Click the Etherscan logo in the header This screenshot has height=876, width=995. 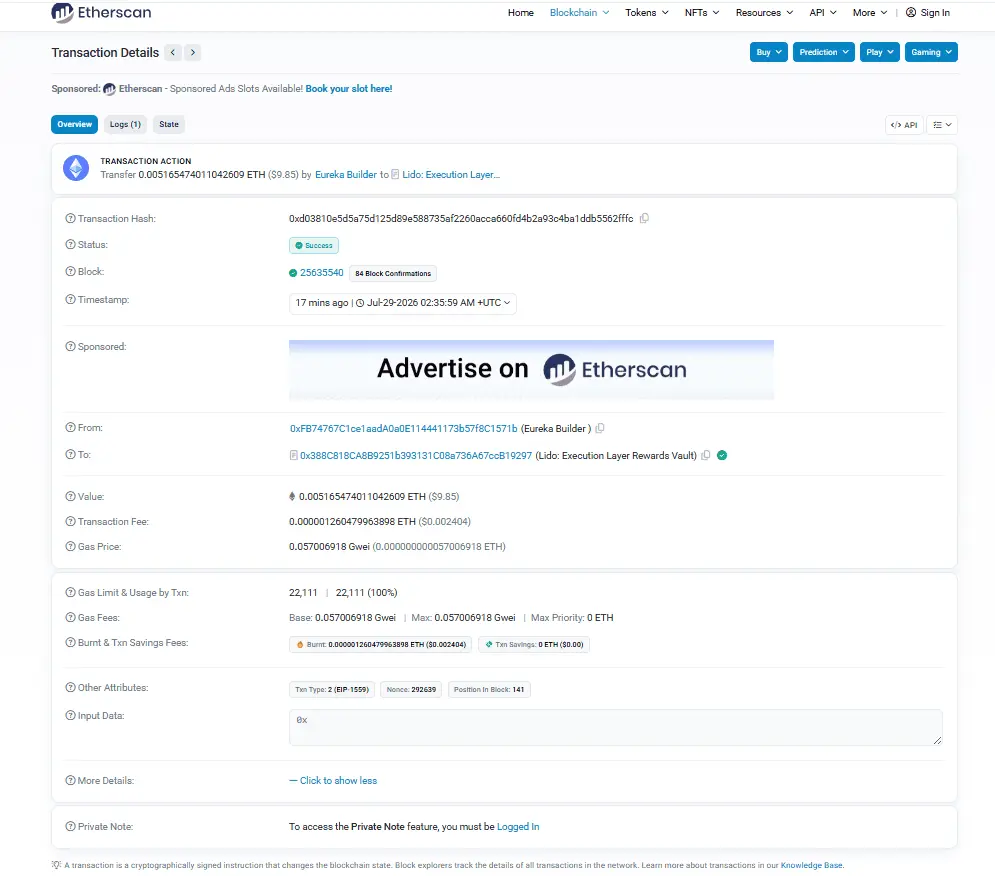[x=102, y=13]
